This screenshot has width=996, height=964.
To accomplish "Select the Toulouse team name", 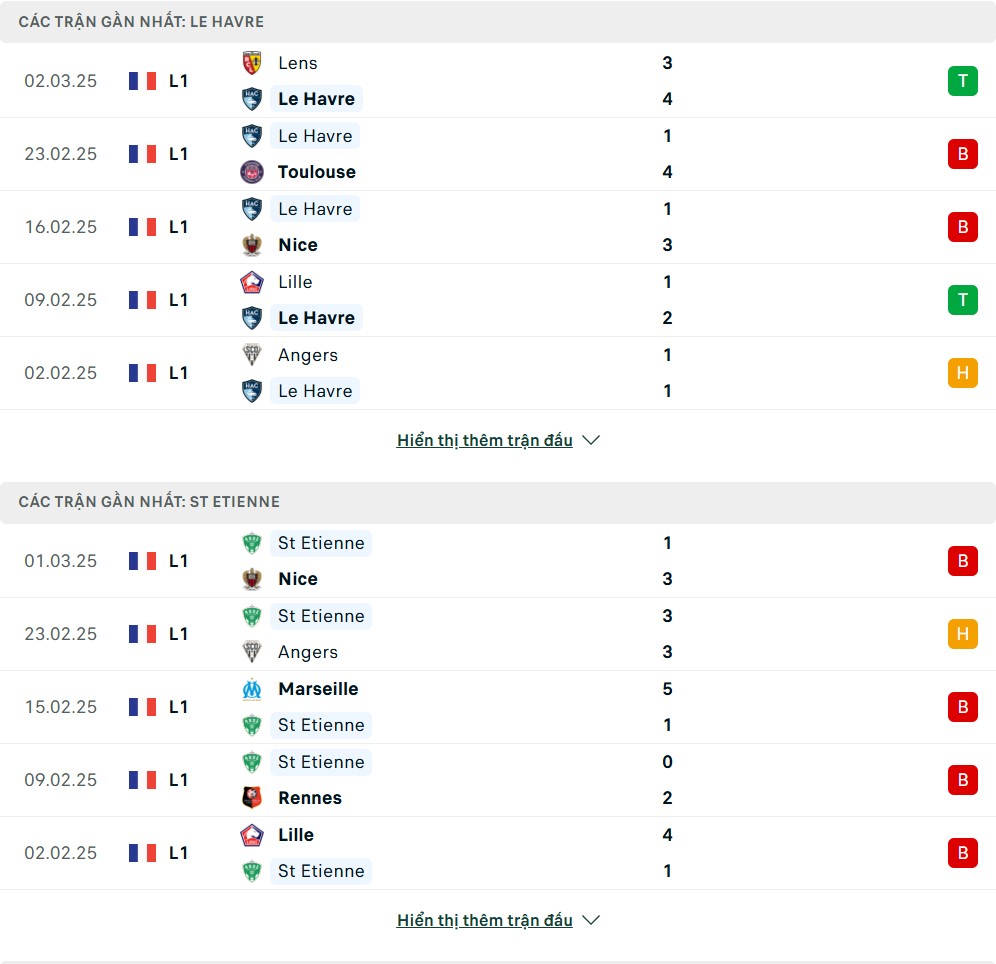I will pos(317,172).
